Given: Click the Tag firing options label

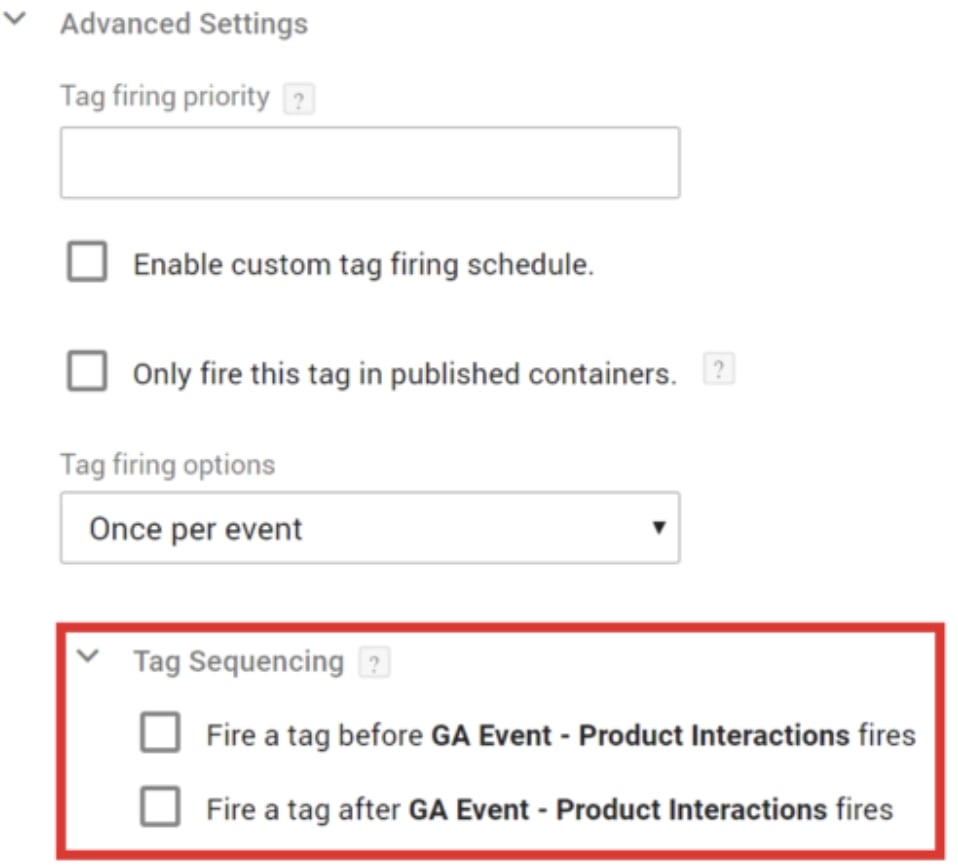Looking at the screenshot, I should point(168,465).
